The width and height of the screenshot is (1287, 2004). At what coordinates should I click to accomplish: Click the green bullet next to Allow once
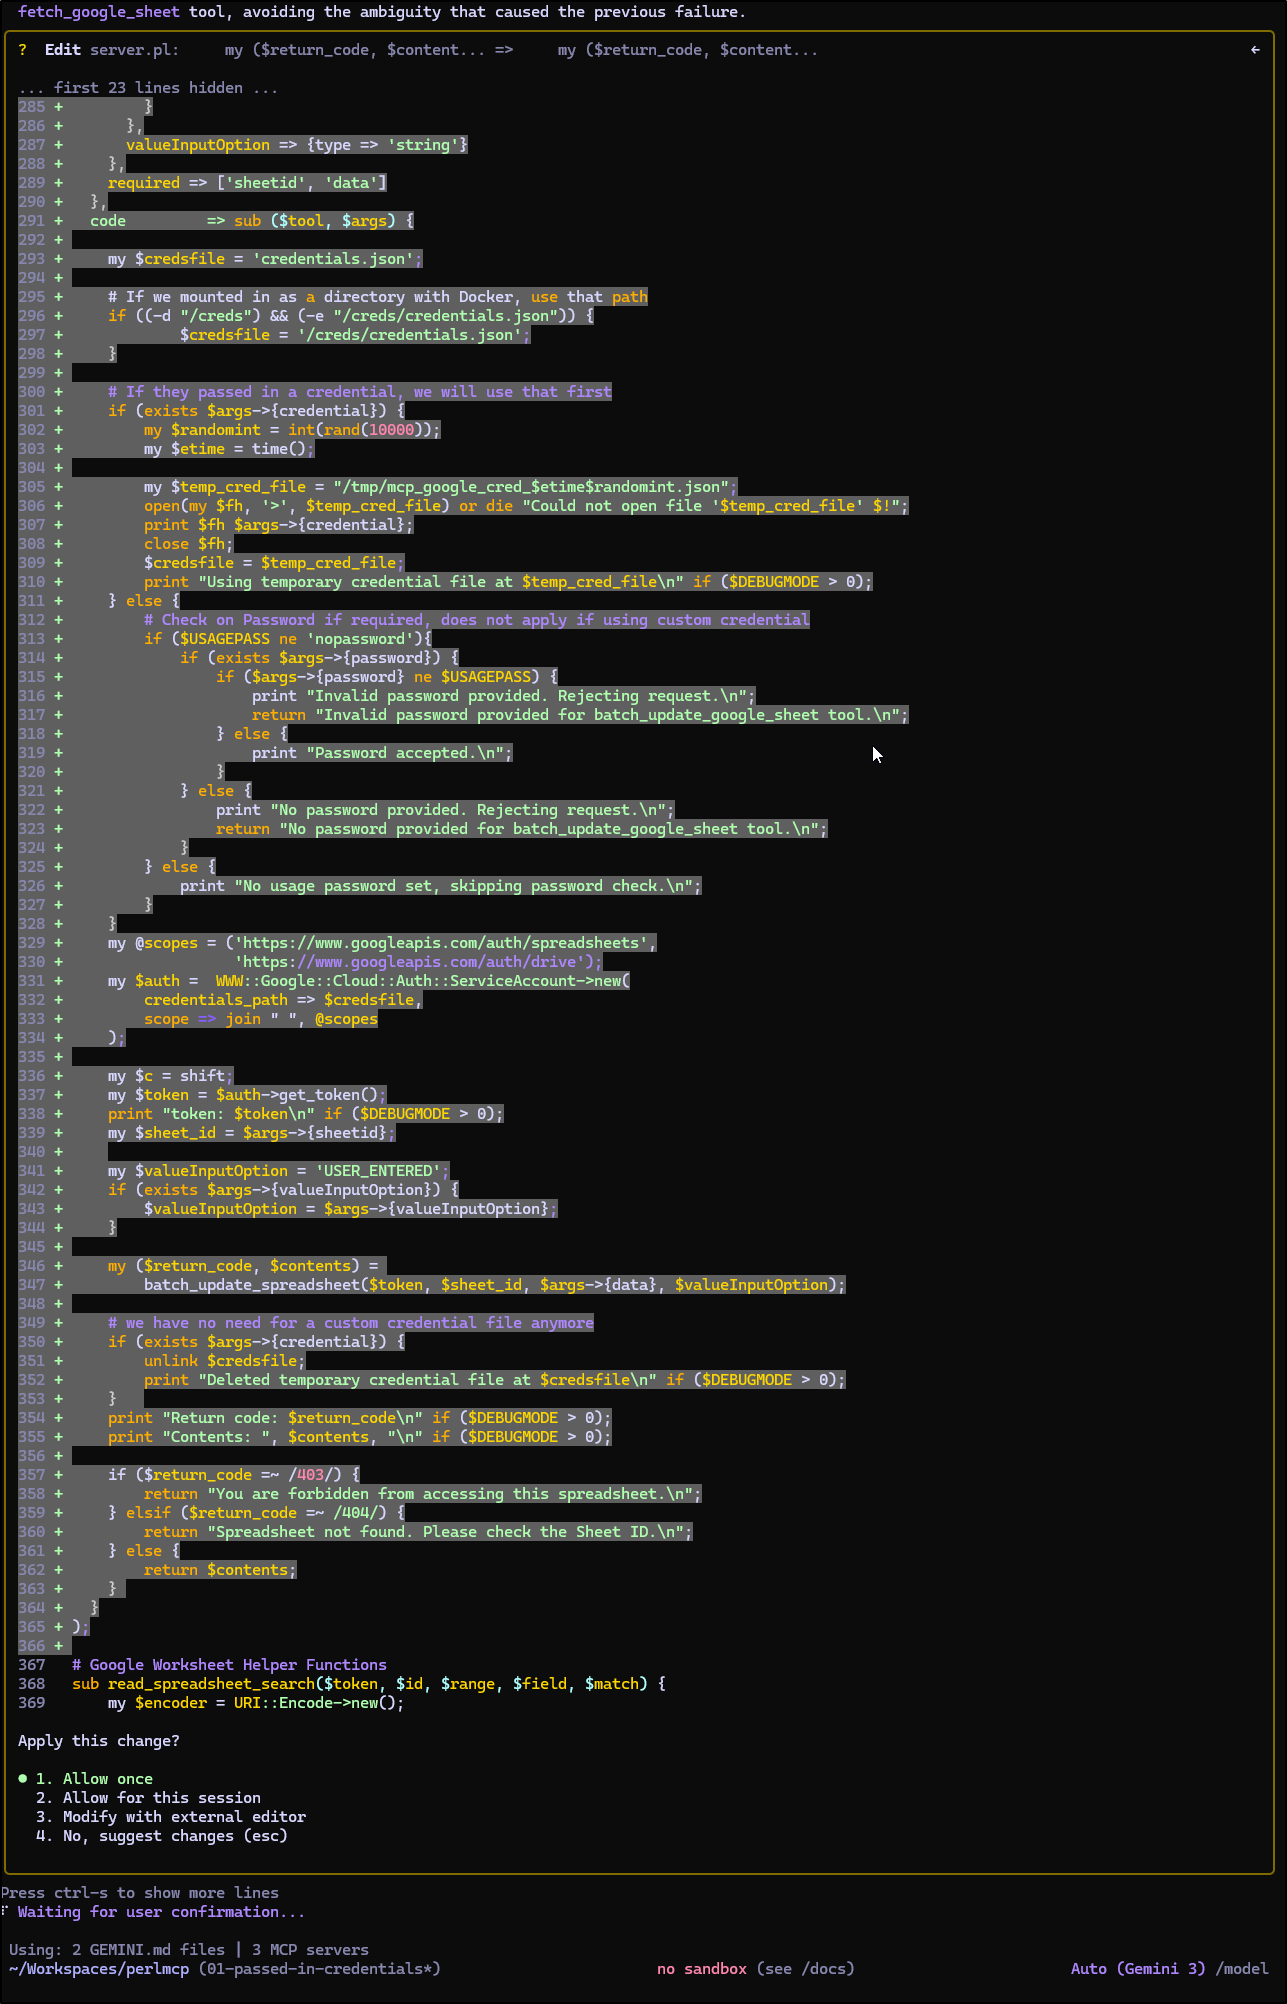pyautogui.click(x=23, y=1779)
